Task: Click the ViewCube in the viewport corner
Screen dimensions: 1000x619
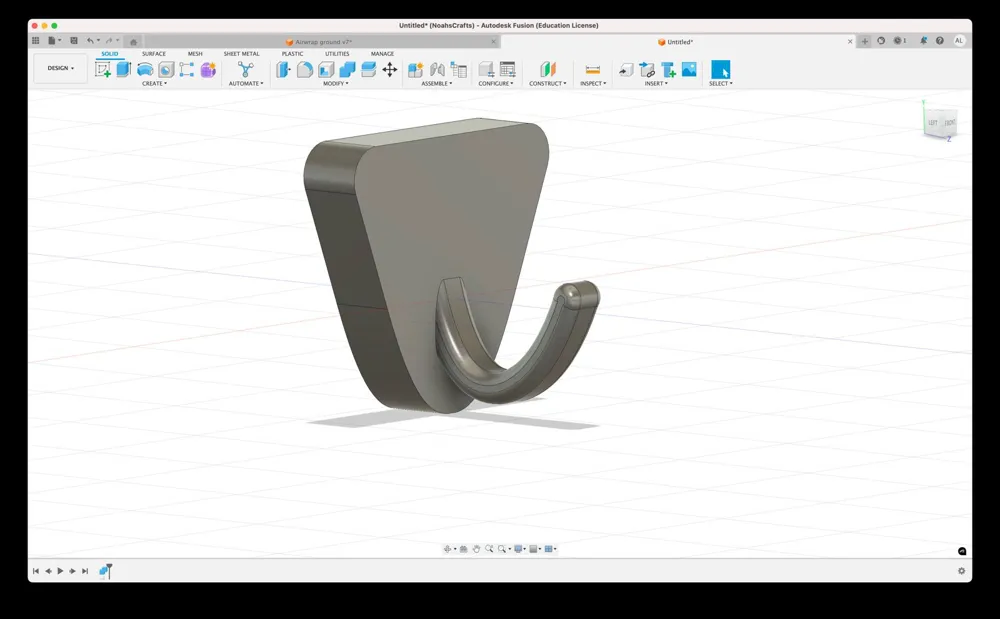Action: coord(940,122)
